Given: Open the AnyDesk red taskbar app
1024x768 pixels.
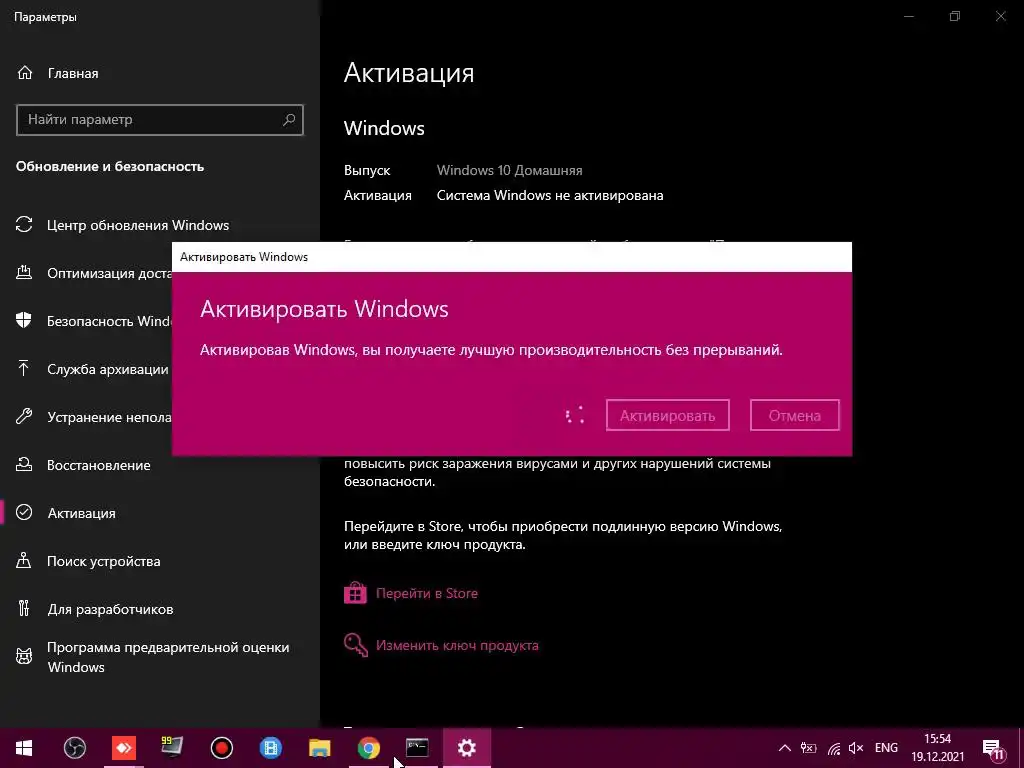Looking at the screenshot, I should pos(123,748).
